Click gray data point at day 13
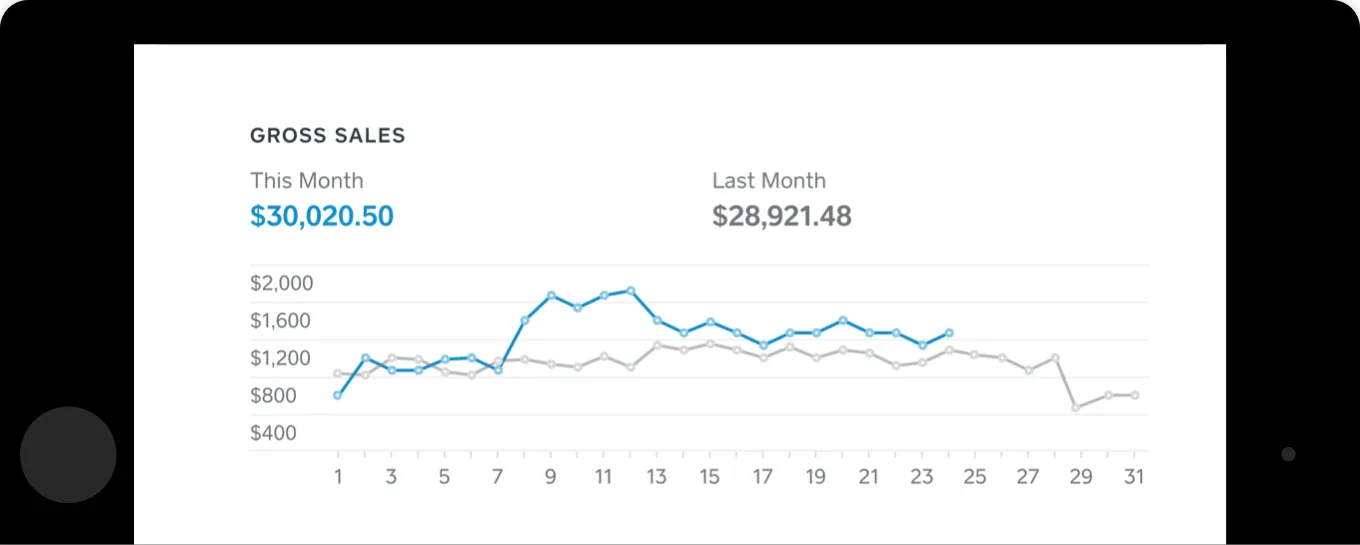 coord(657,345)
